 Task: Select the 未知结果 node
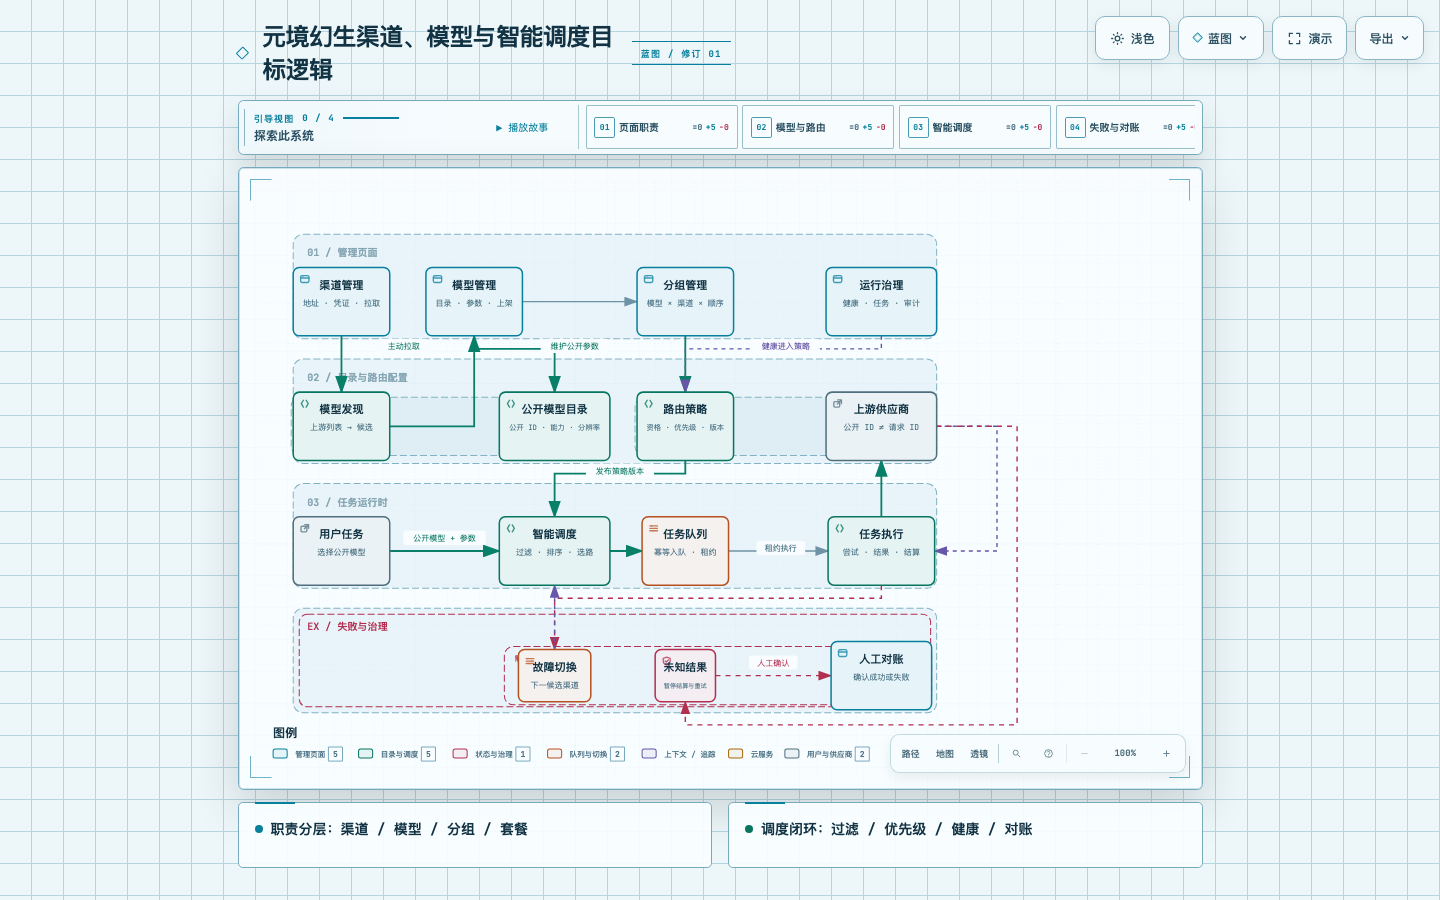point(685,676)
